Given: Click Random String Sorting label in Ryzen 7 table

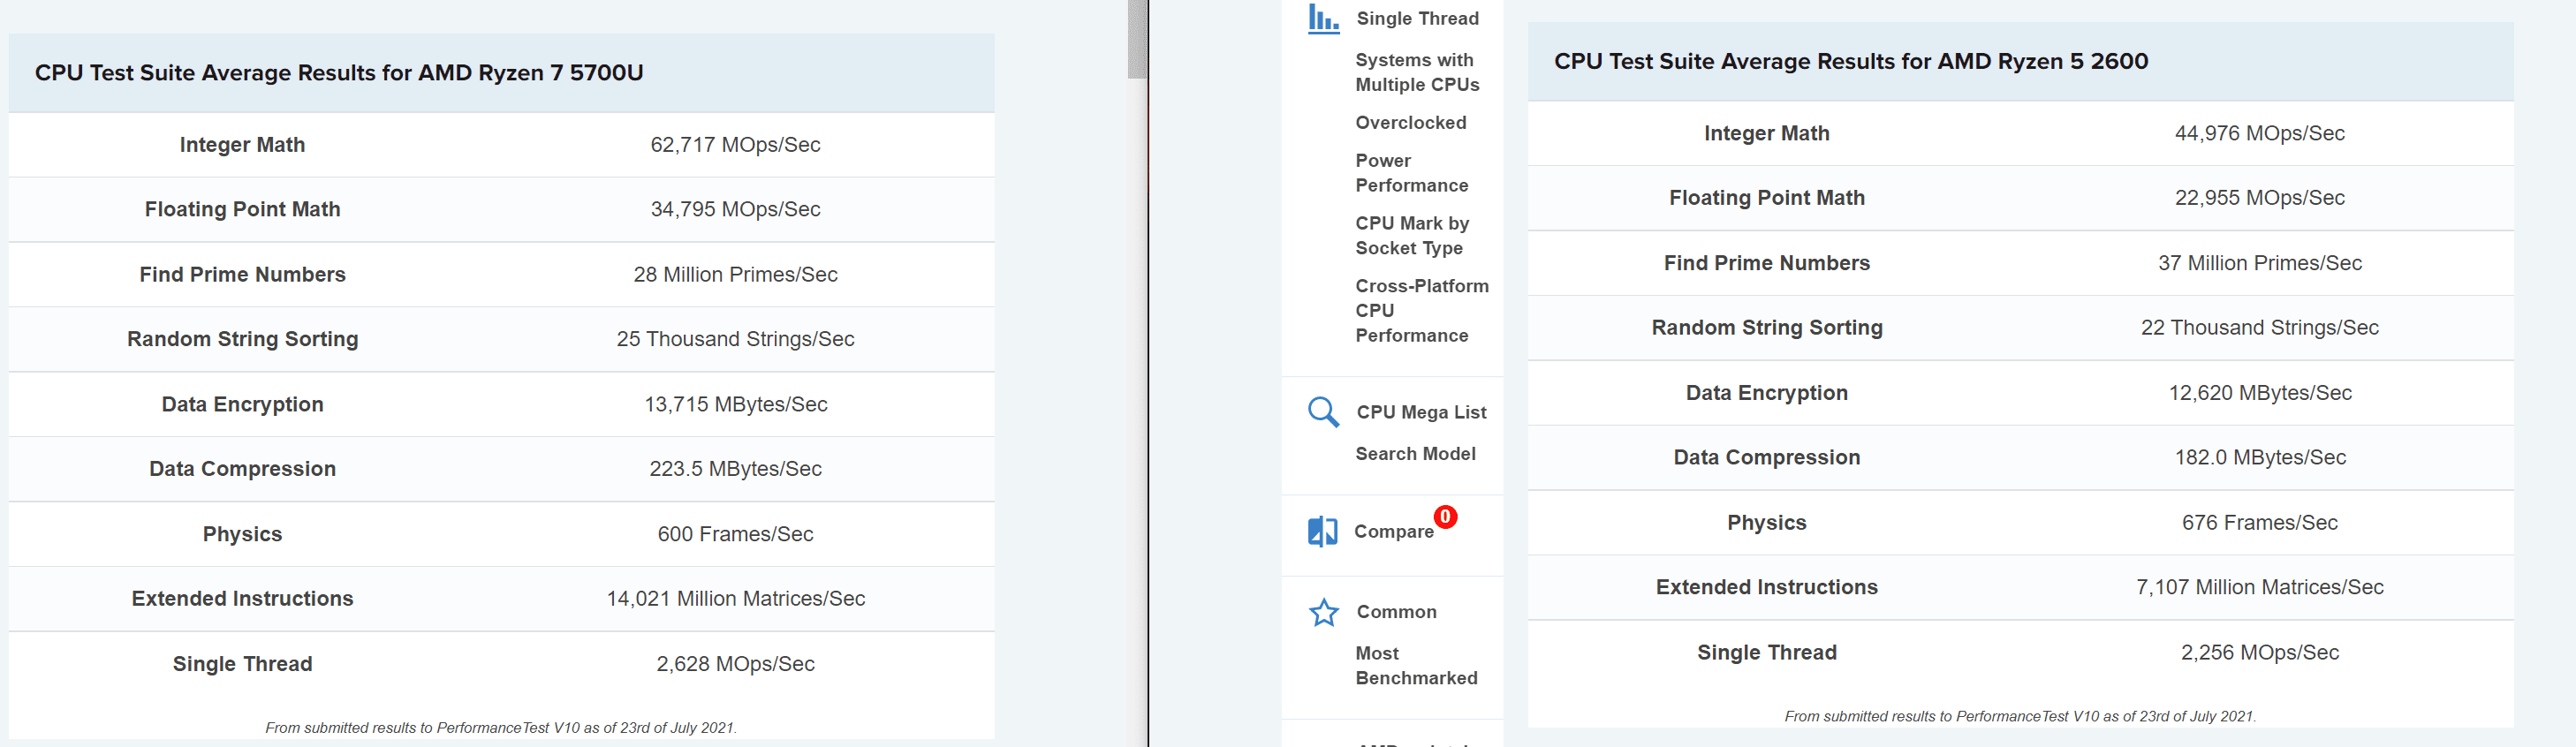Looking at the screenshot, I should click(x=242, y=340).
